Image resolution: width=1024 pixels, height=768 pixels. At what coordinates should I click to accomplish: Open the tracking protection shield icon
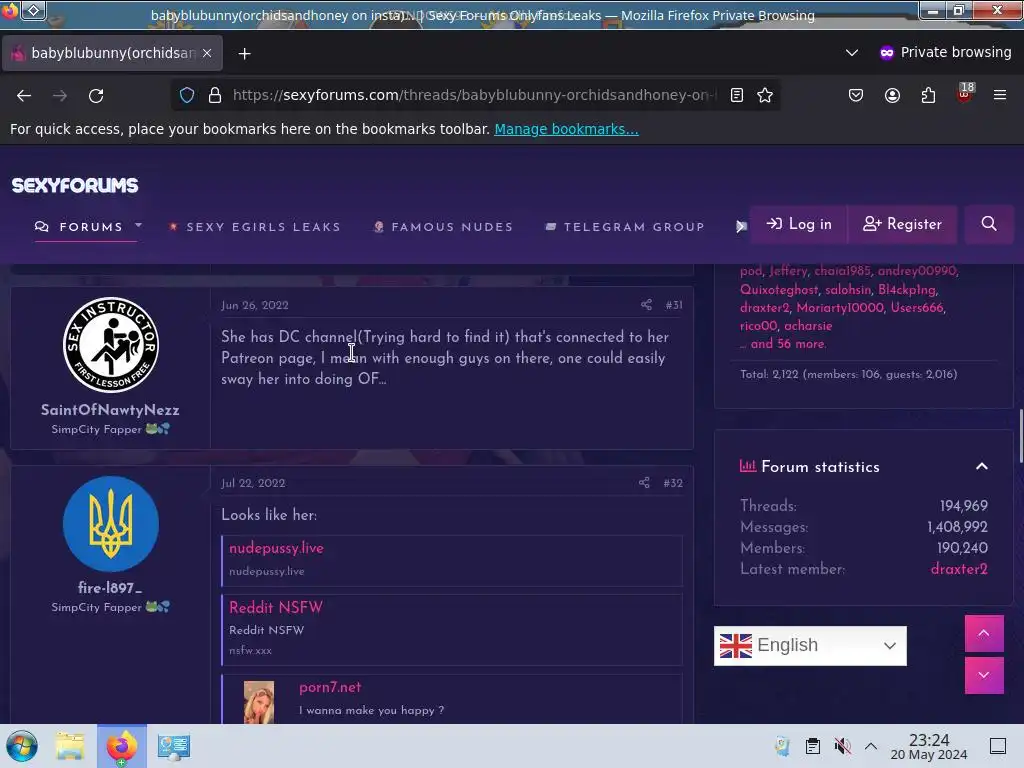[187, 95]
